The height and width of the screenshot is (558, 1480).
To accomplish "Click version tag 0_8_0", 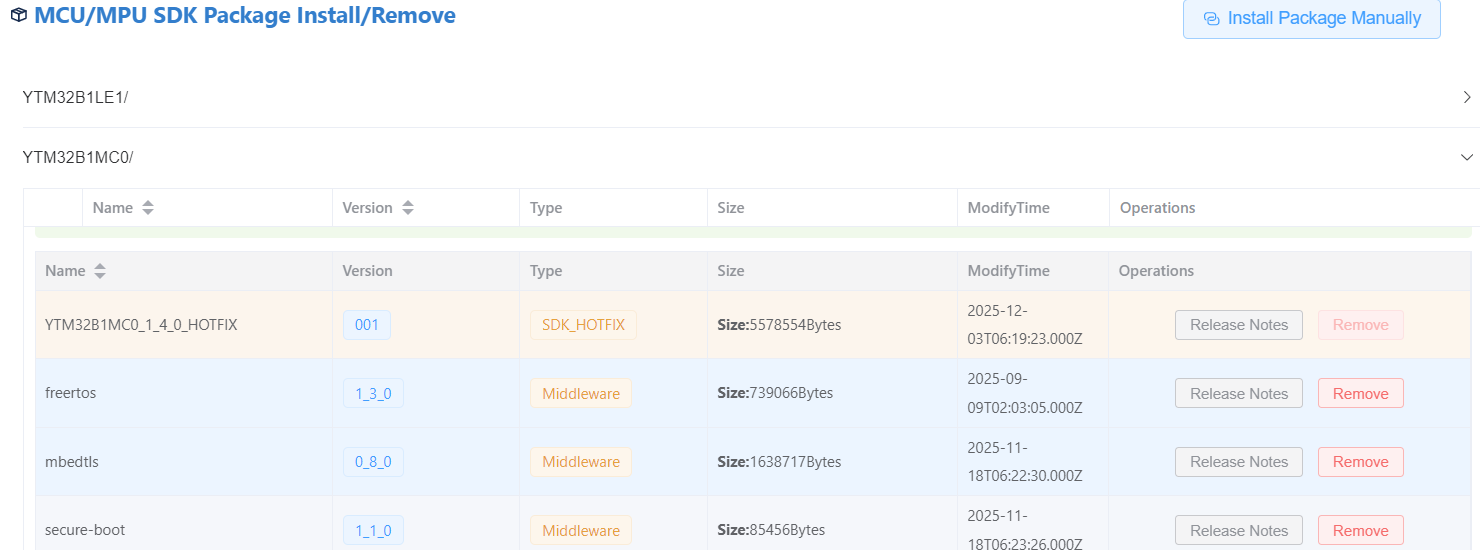I will tap(373, 462).
